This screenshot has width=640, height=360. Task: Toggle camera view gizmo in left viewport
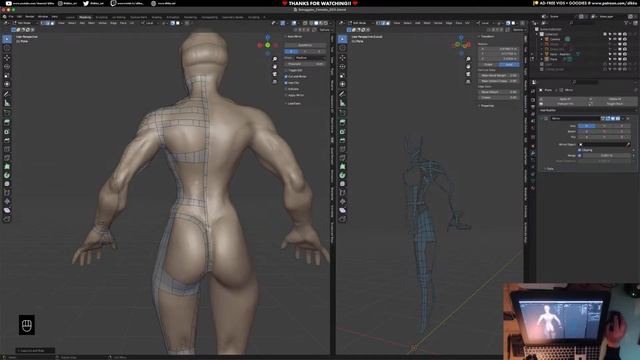click(275, 74)
